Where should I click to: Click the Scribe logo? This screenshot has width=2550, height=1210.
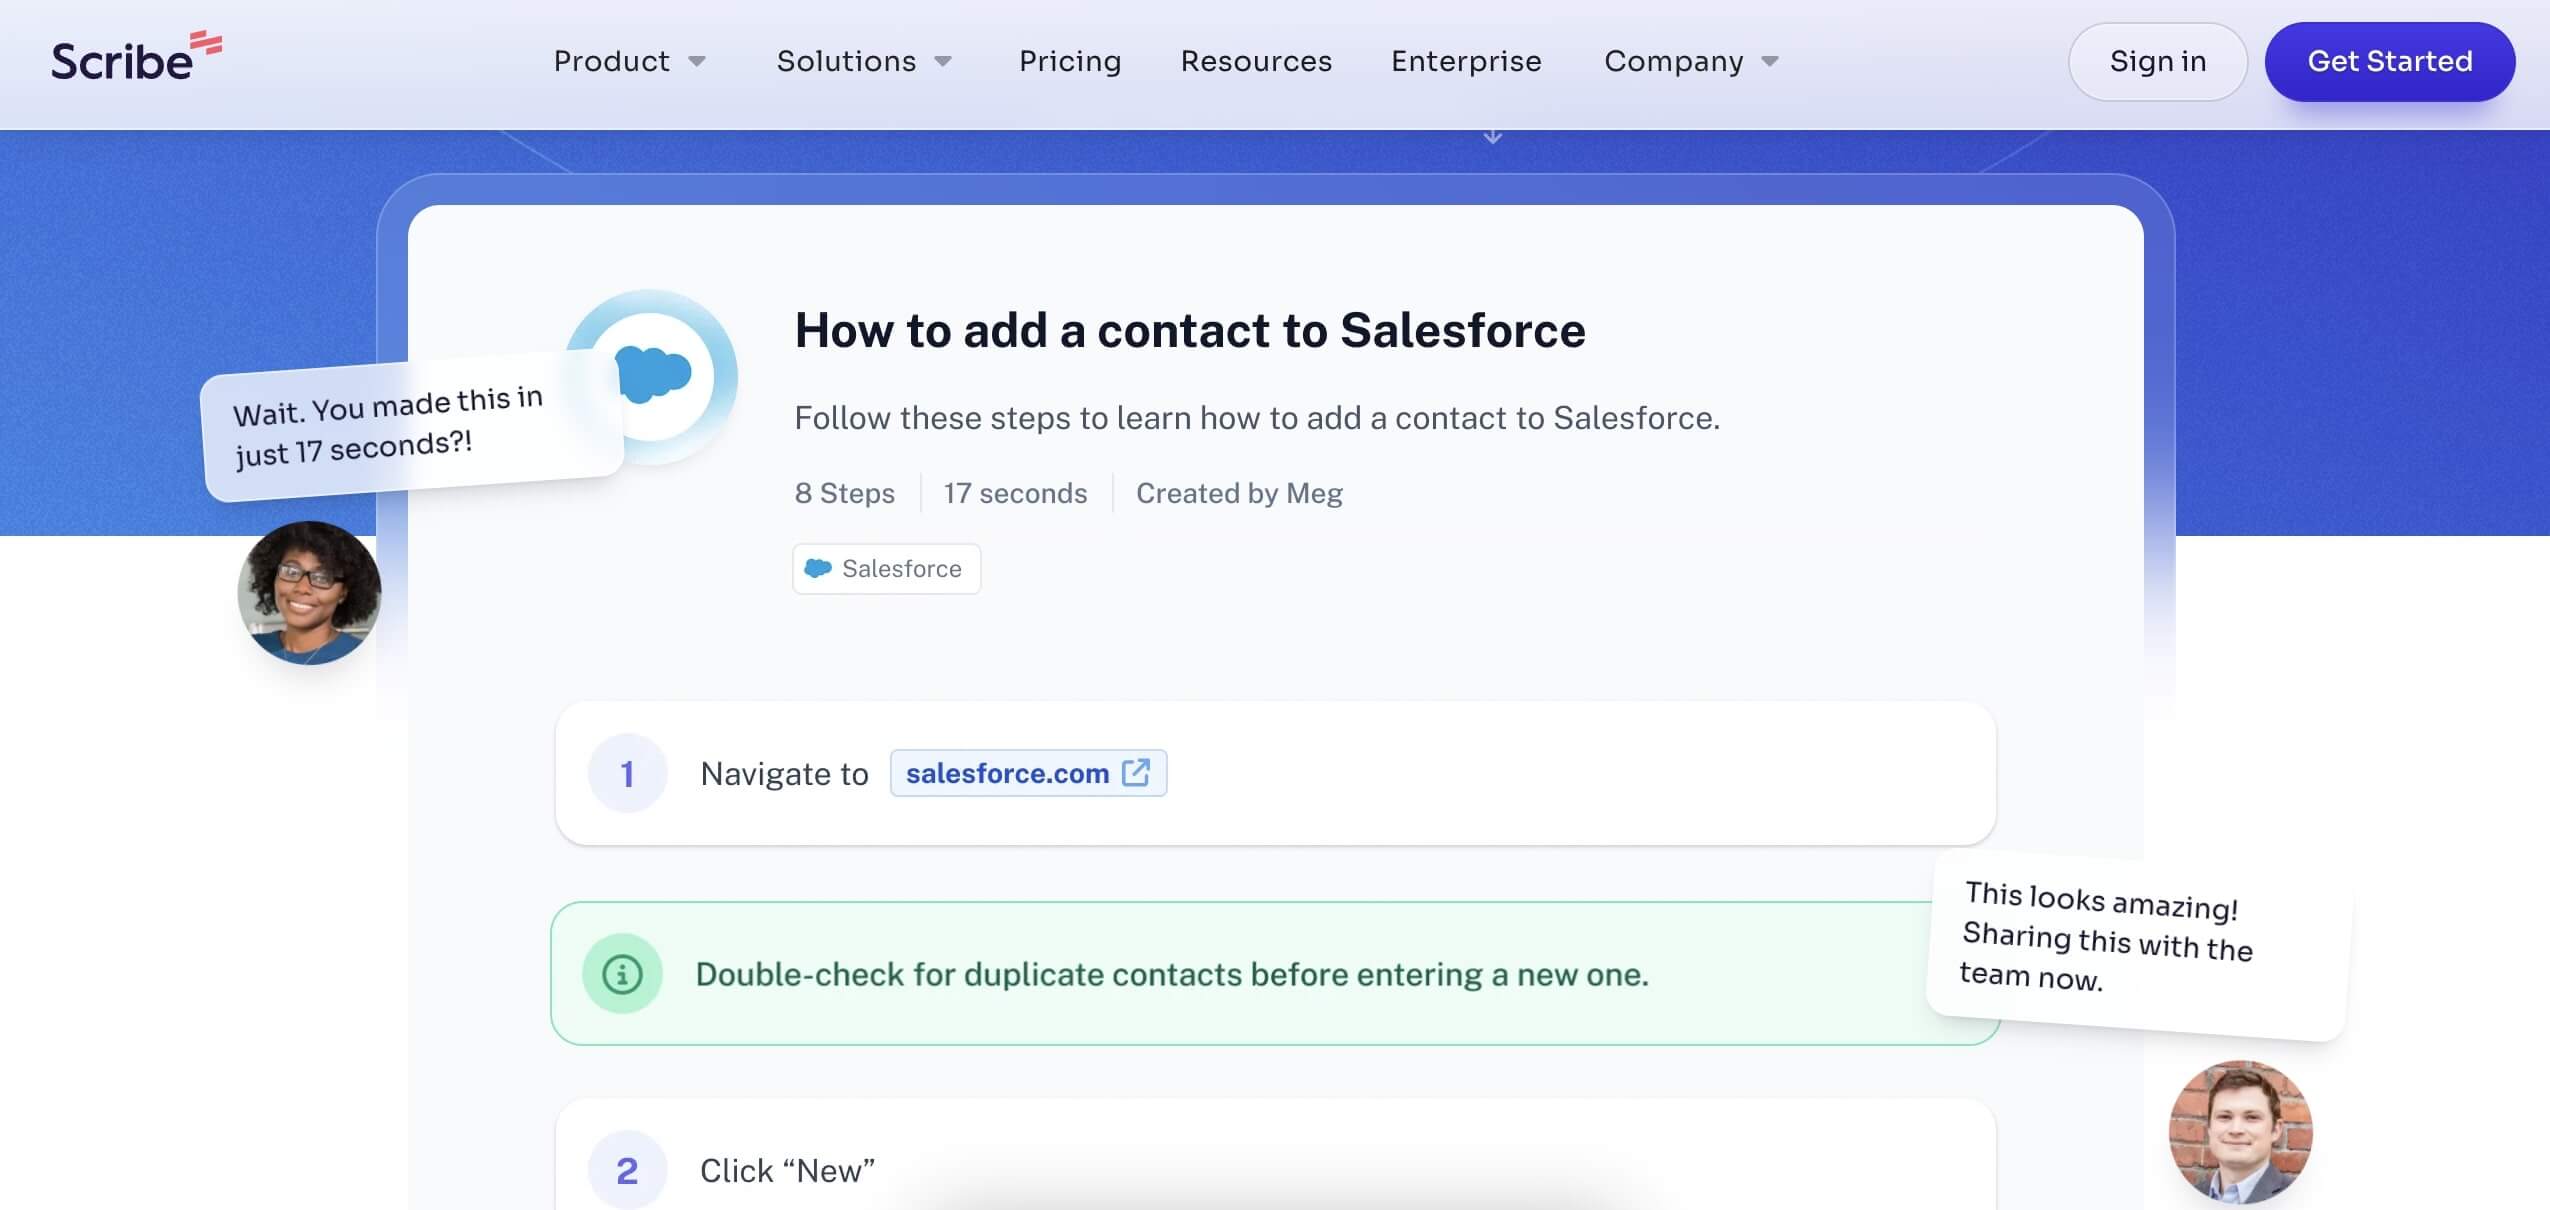click(135, 58)
